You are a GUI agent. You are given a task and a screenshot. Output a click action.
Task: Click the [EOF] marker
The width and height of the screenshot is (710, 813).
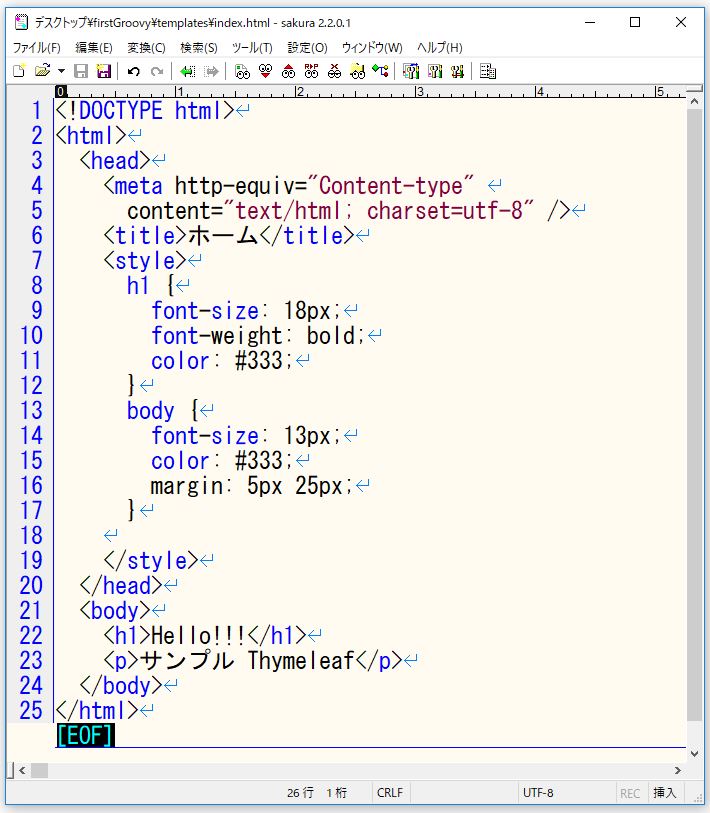85,735
